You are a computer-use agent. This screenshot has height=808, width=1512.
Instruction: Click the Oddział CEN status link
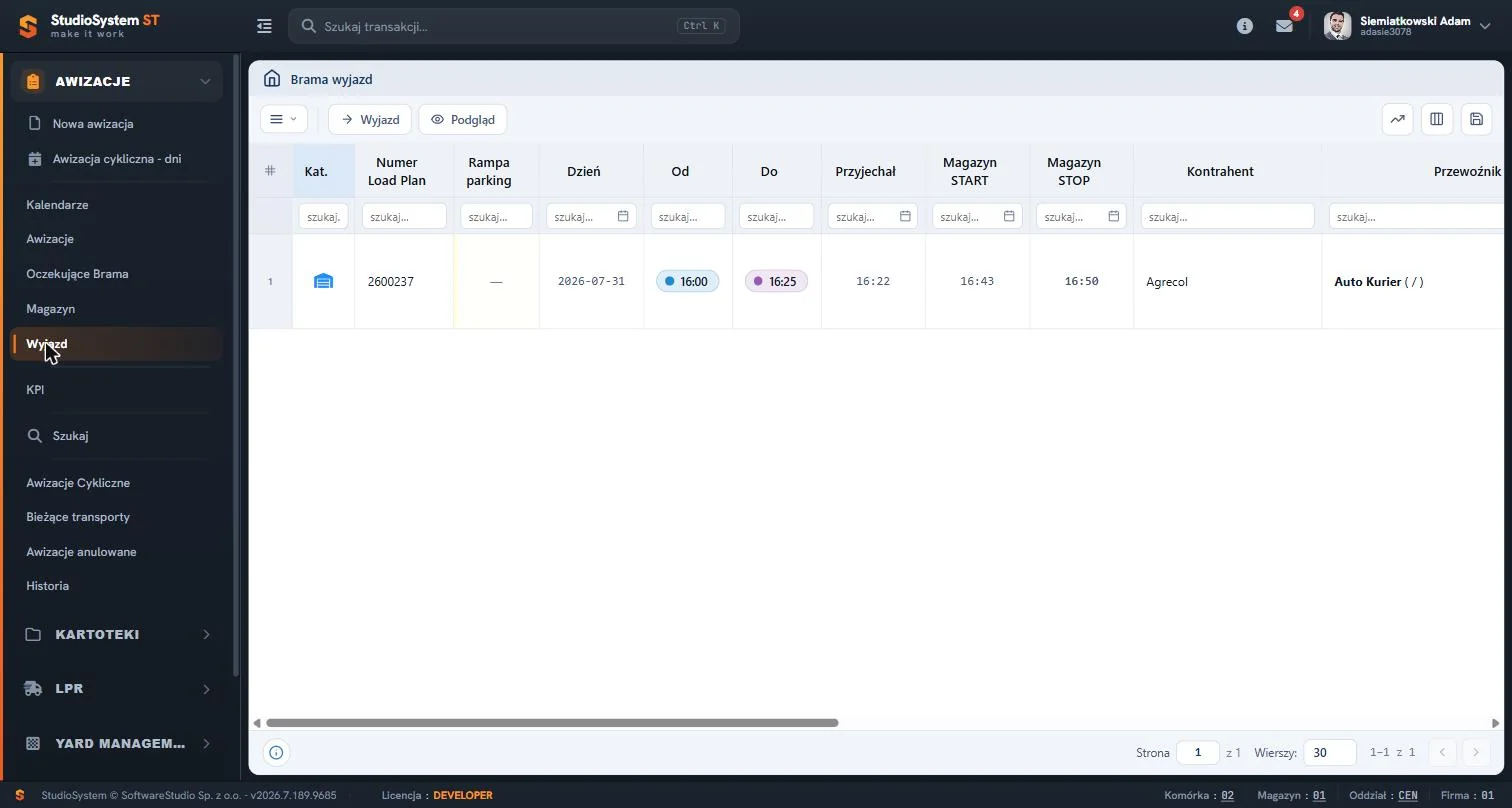1408,796
